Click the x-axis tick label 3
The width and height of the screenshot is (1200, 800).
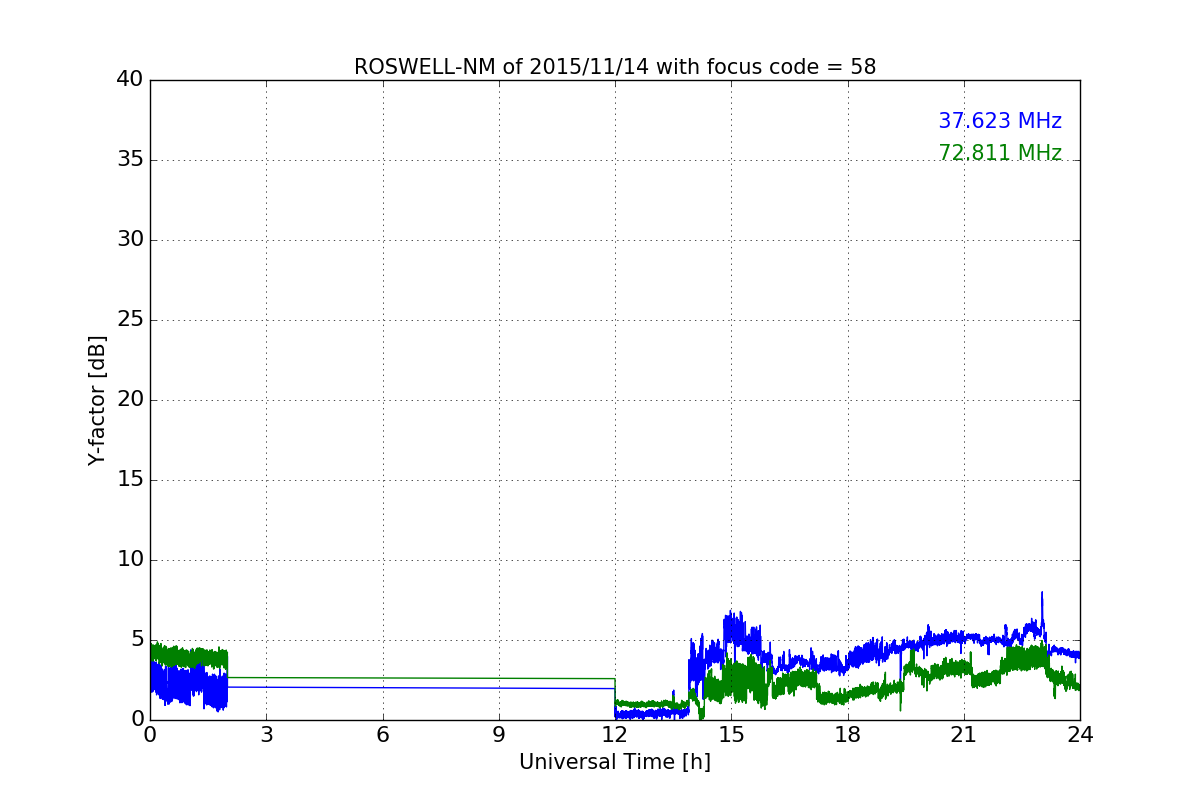pos(266,734)
